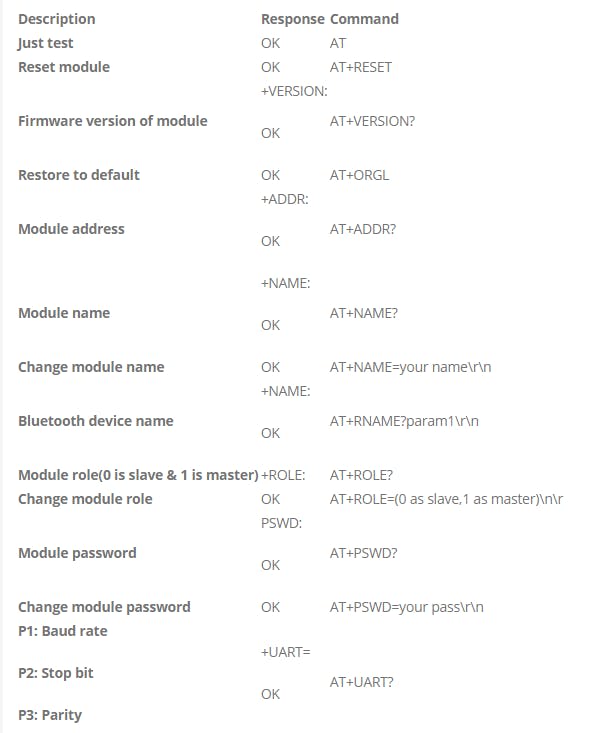608x733 pixels.
Task: Click the 'Firmware version of module' label
Action: point(113,121)
